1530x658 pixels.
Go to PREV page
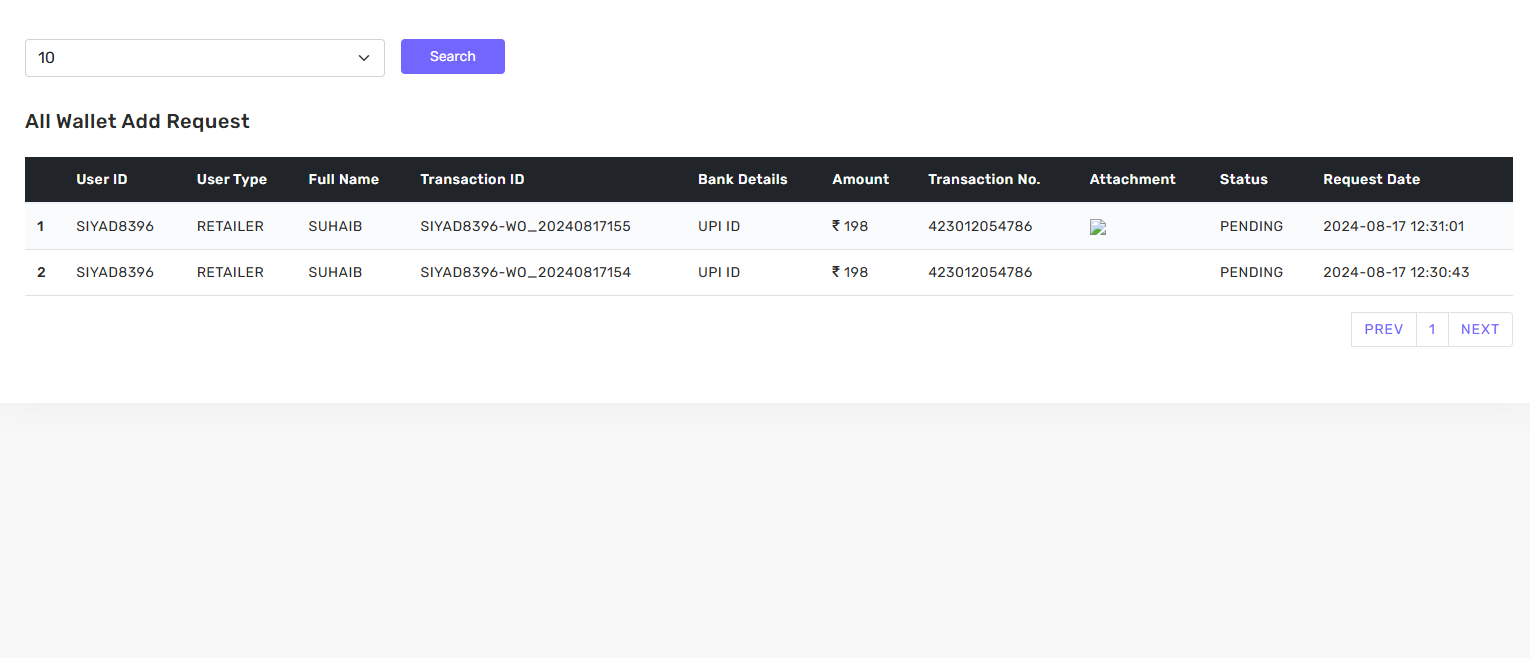(1383, 329)
